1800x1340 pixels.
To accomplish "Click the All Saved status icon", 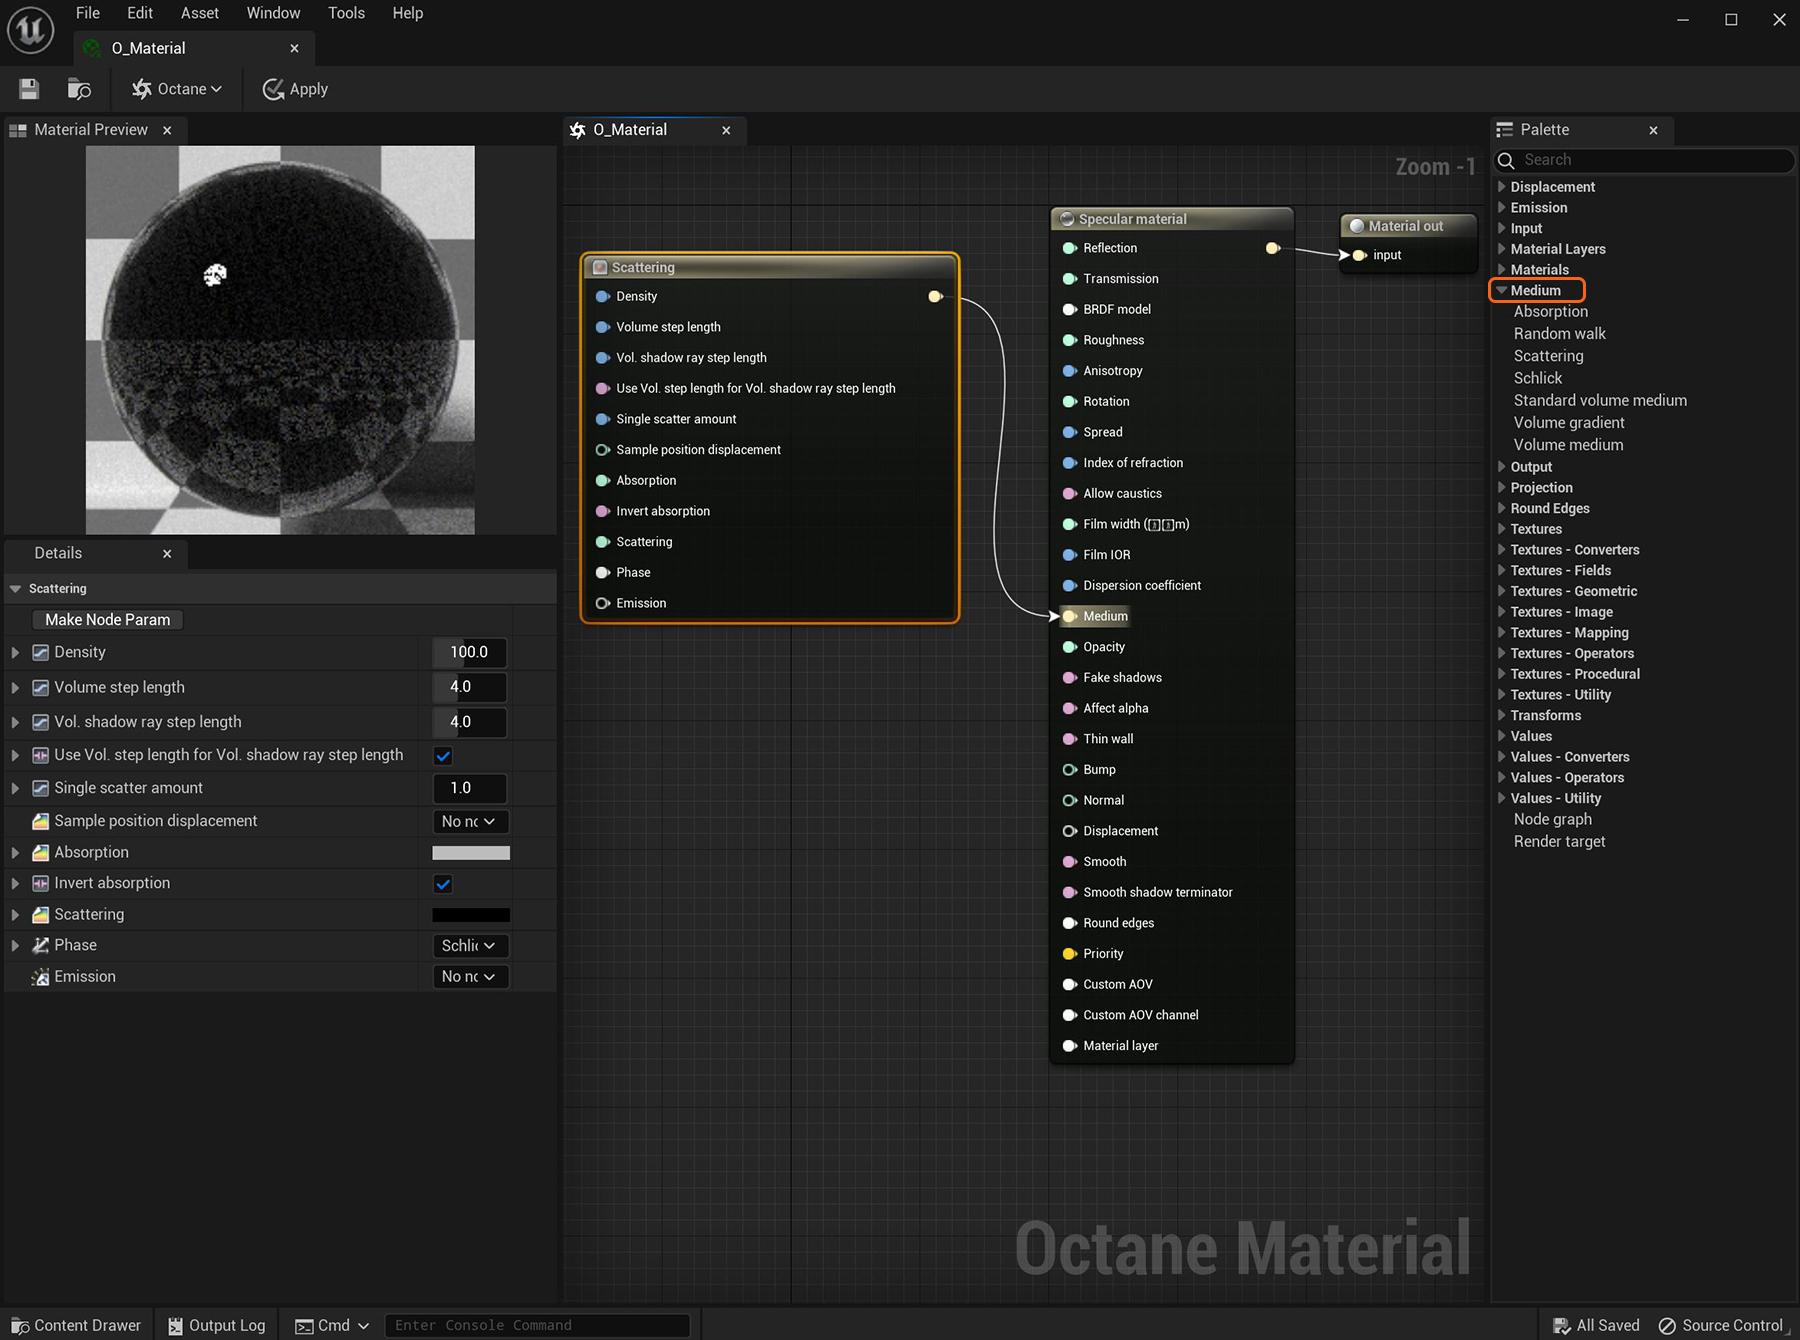I will 1562,1326.
